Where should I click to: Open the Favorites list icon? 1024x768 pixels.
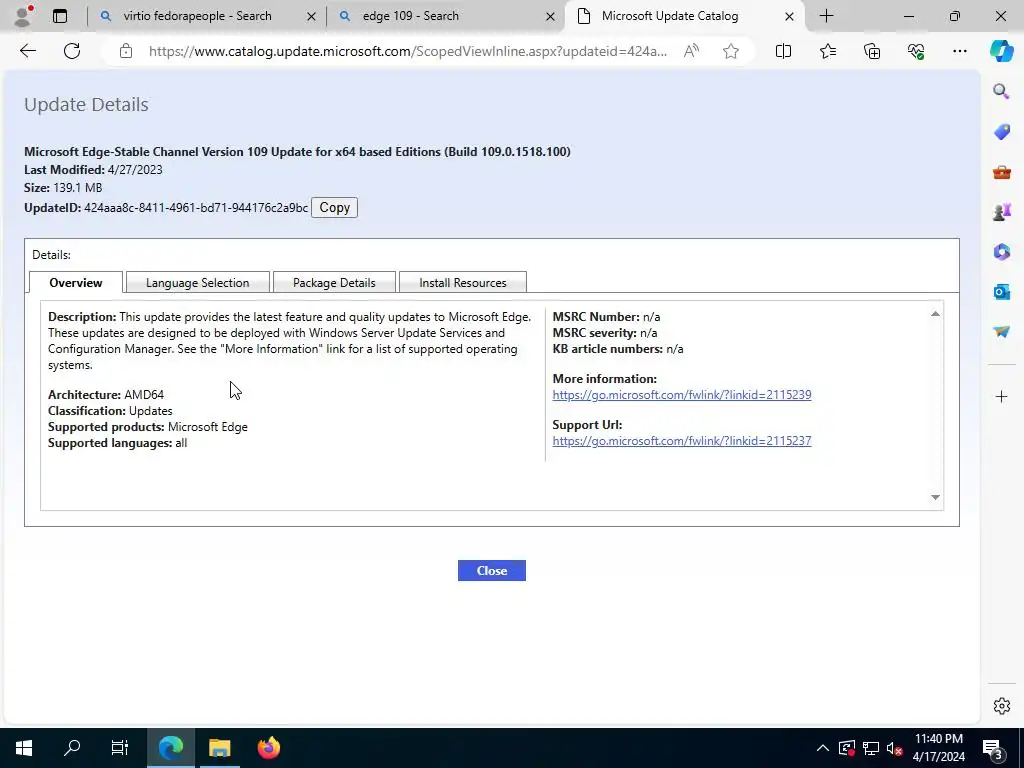pos(827,51)
